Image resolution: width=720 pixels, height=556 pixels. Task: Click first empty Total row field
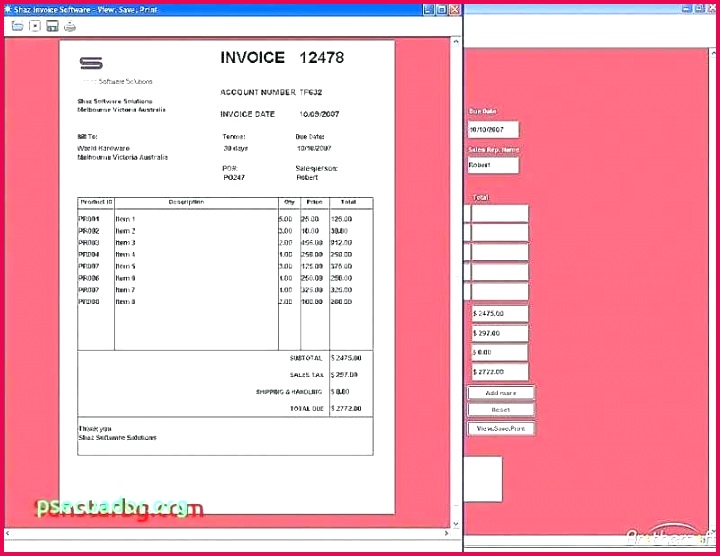(499, 214)
